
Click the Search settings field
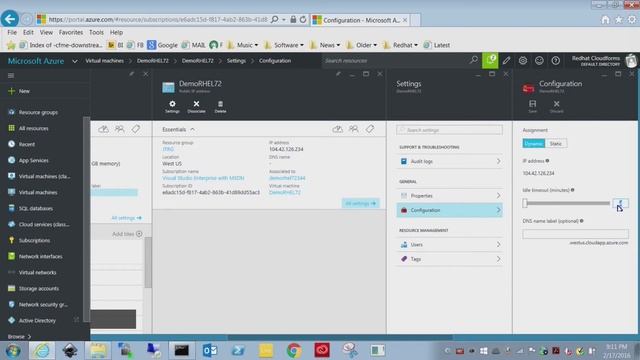click(449, 130)
